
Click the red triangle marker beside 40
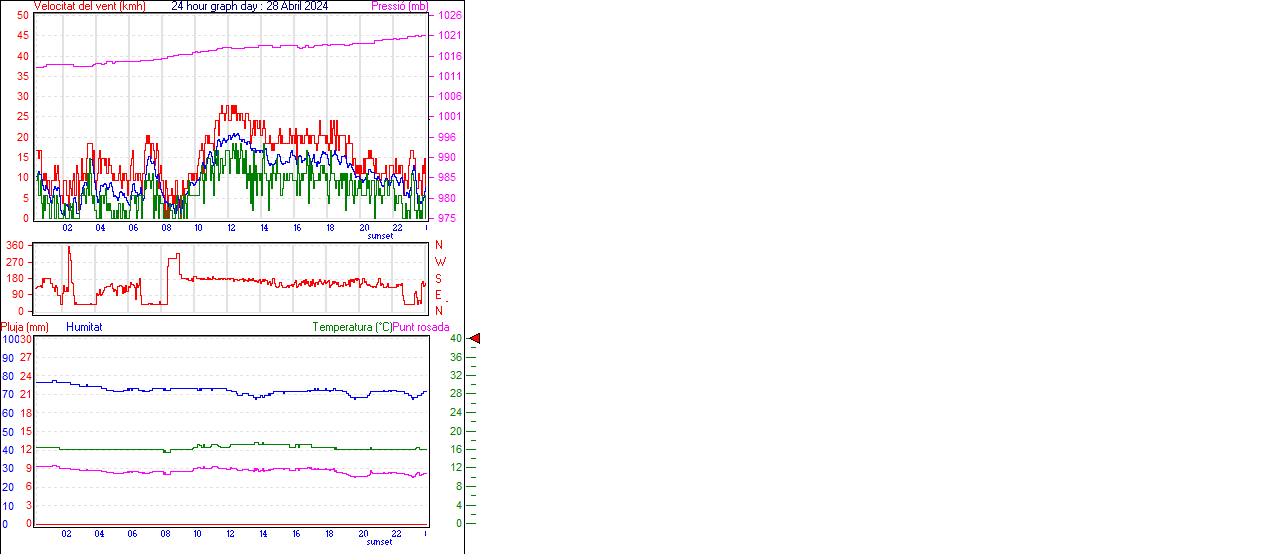click(x=475, y=339)
